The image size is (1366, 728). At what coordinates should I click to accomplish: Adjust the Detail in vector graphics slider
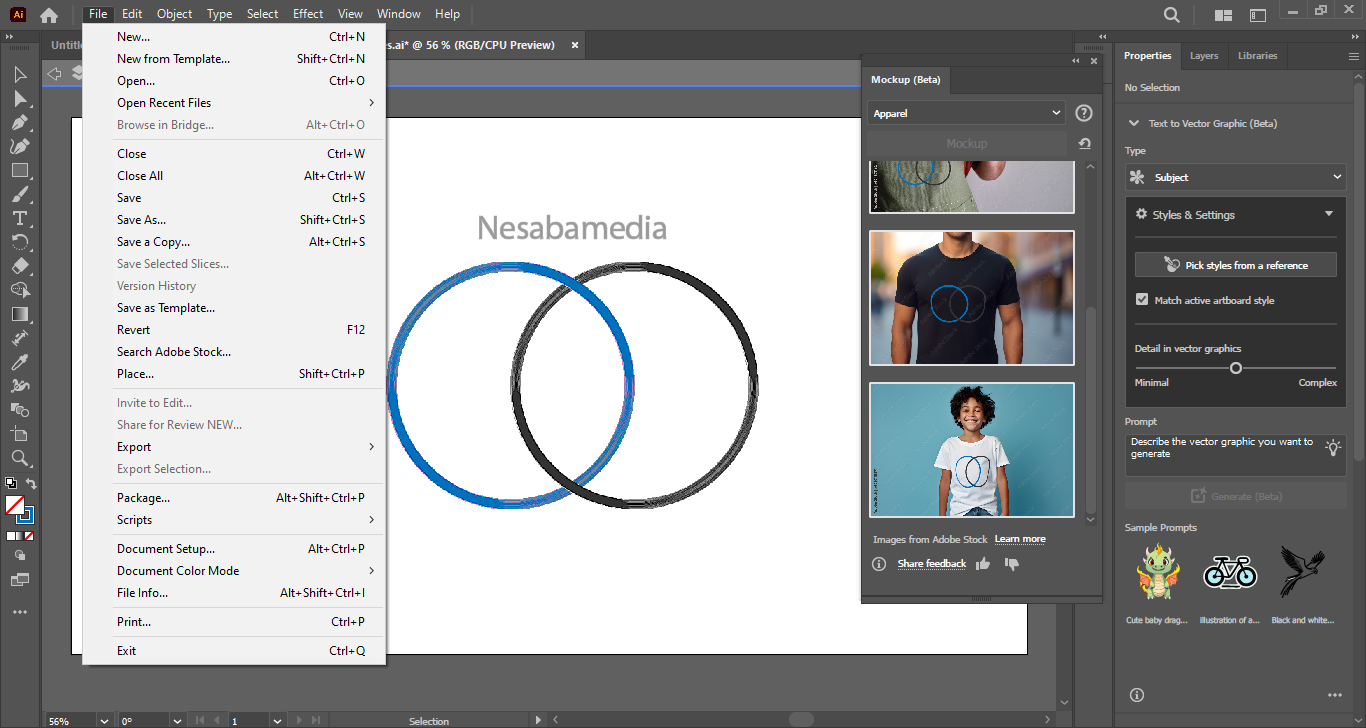pos(1236,368)
